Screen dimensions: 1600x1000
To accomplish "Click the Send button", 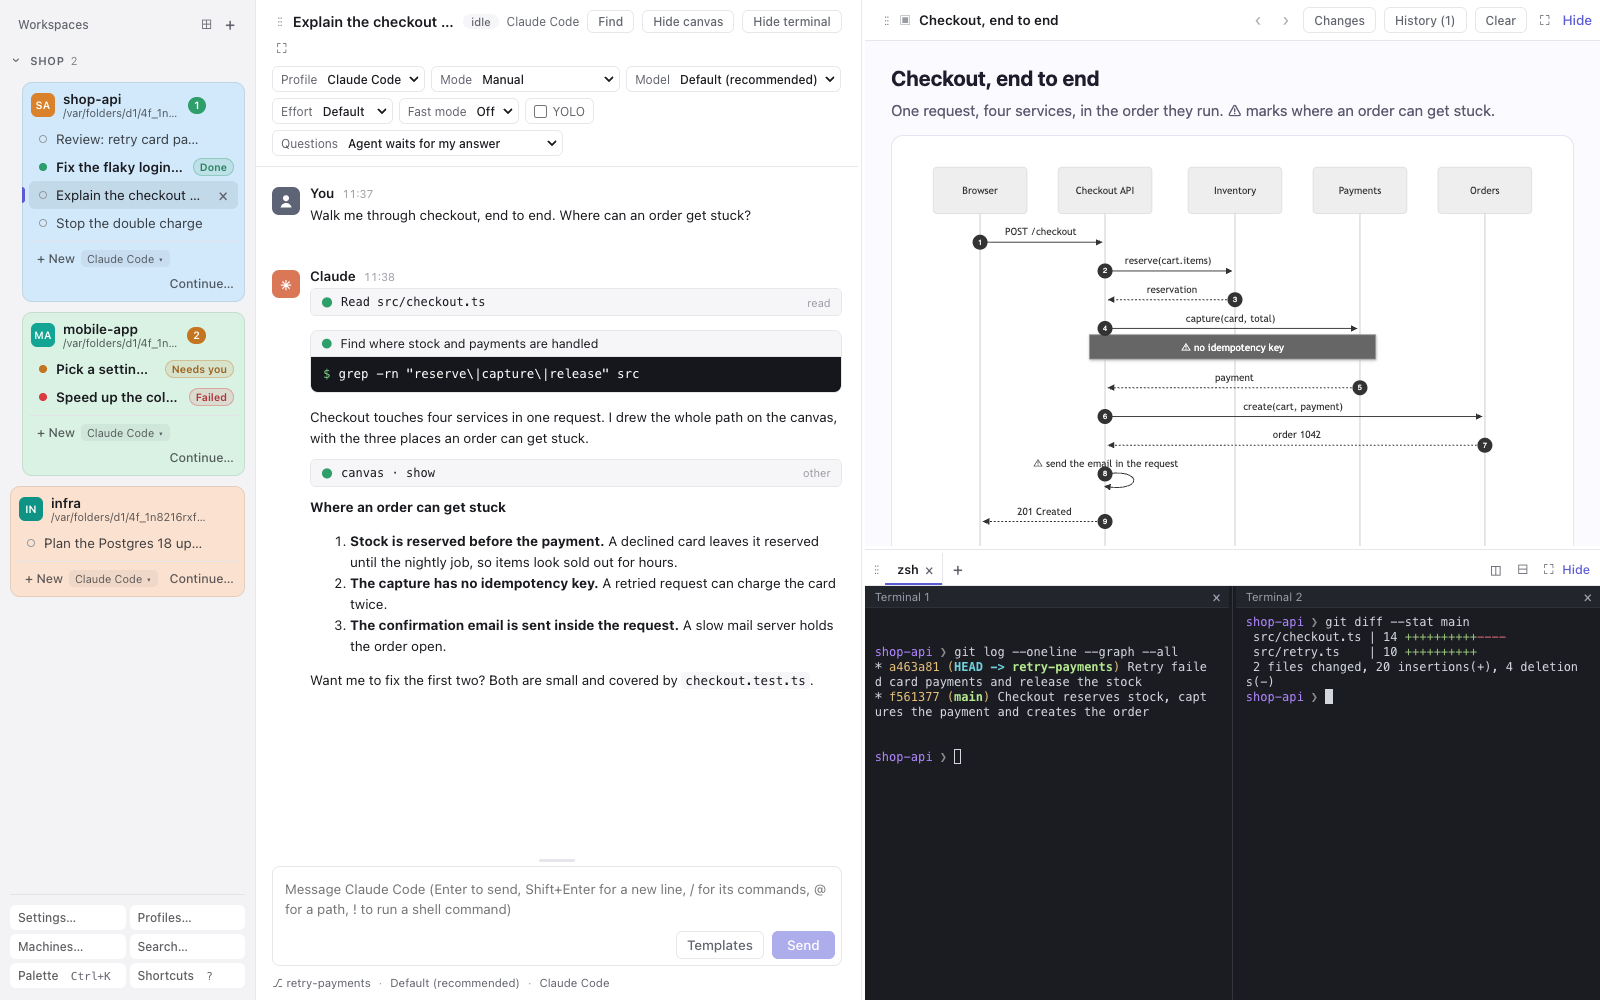I will click(x=803, y=945).
